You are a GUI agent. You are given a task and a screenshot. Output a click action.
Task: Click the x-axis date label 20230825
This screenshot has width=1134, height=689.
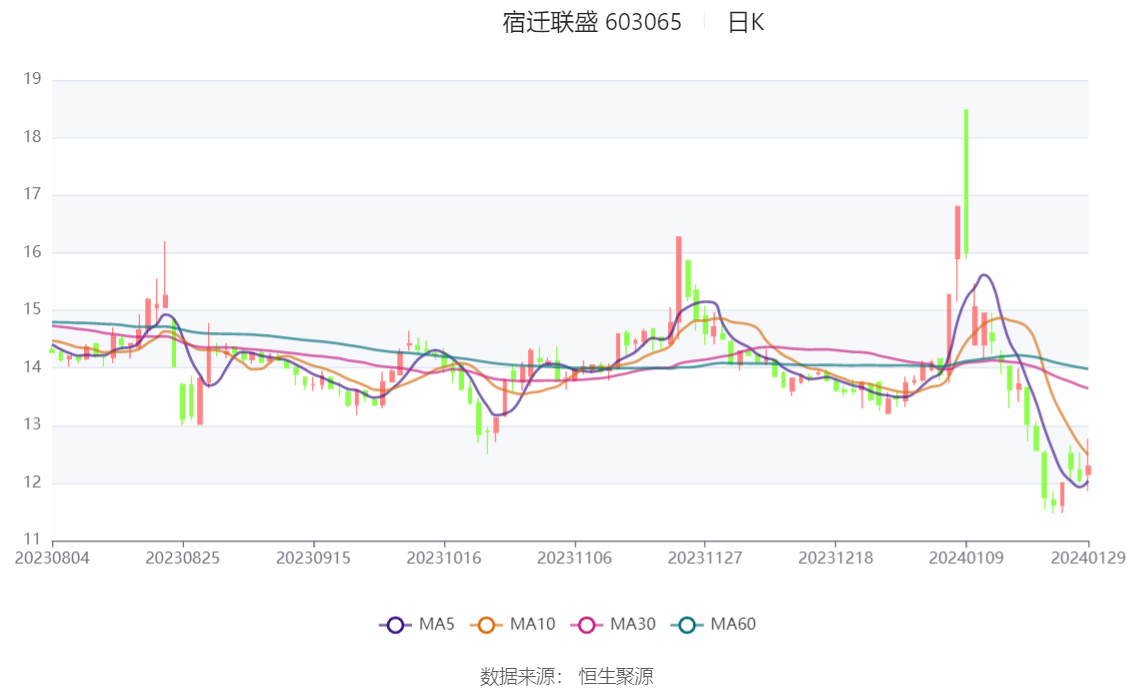[183, 558]
